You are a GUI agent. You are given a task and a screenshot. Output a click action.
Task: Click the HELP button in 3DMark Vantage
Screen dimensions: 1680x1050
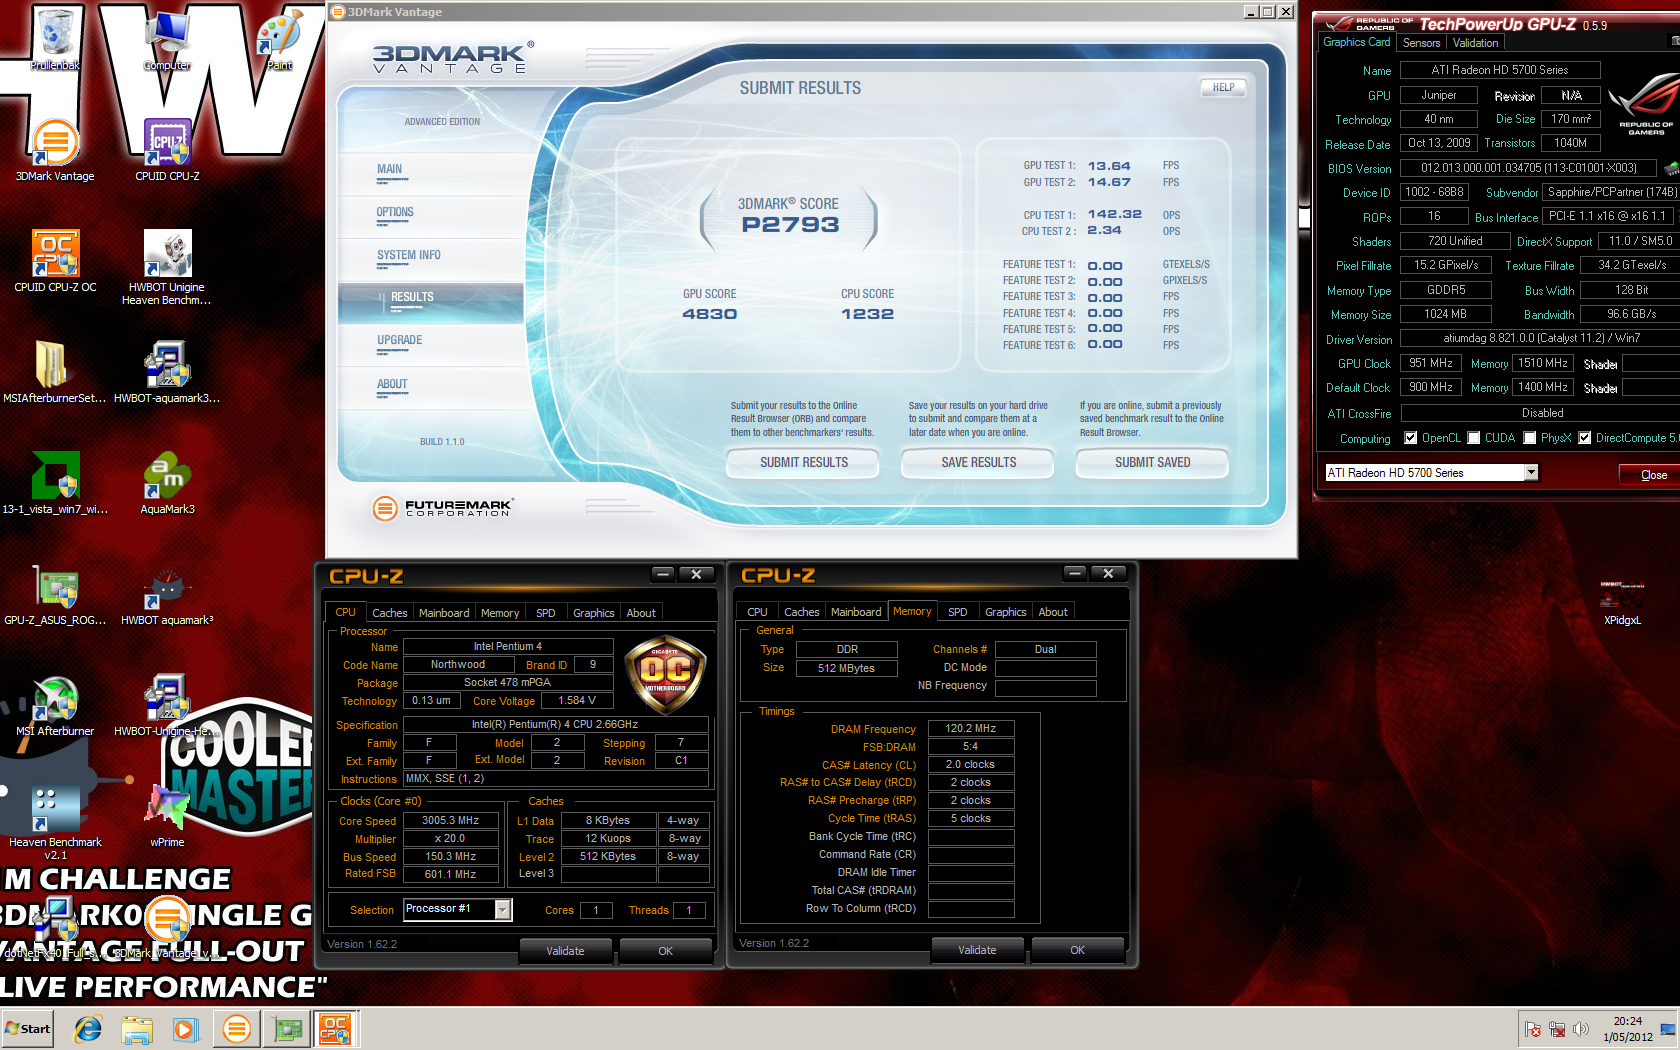[1223, 88]
